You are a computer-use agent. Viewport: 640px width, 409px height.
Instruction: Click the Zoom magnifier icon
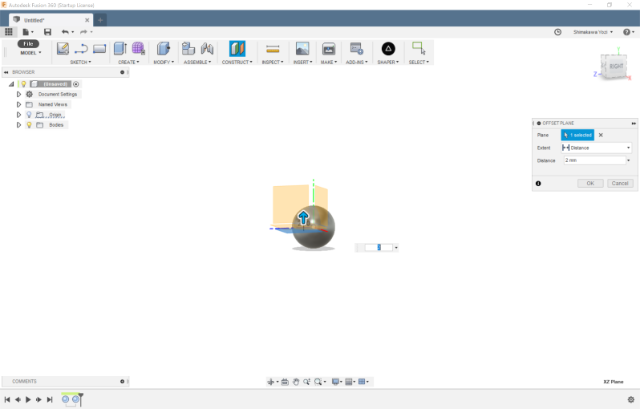[x=307, y=382]
